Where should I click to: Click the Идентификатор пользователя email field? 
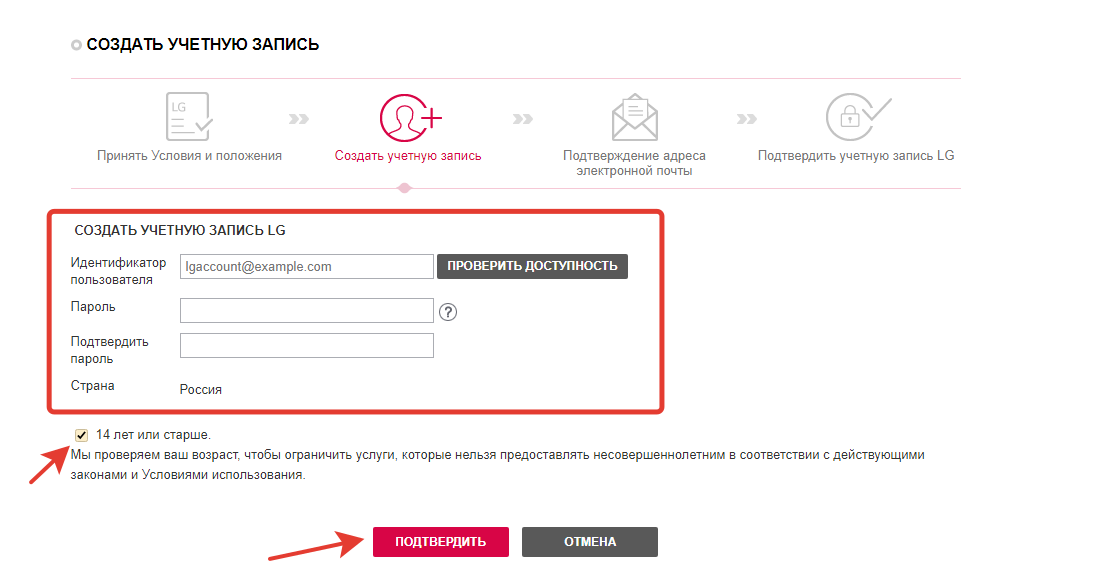point(306,266)
